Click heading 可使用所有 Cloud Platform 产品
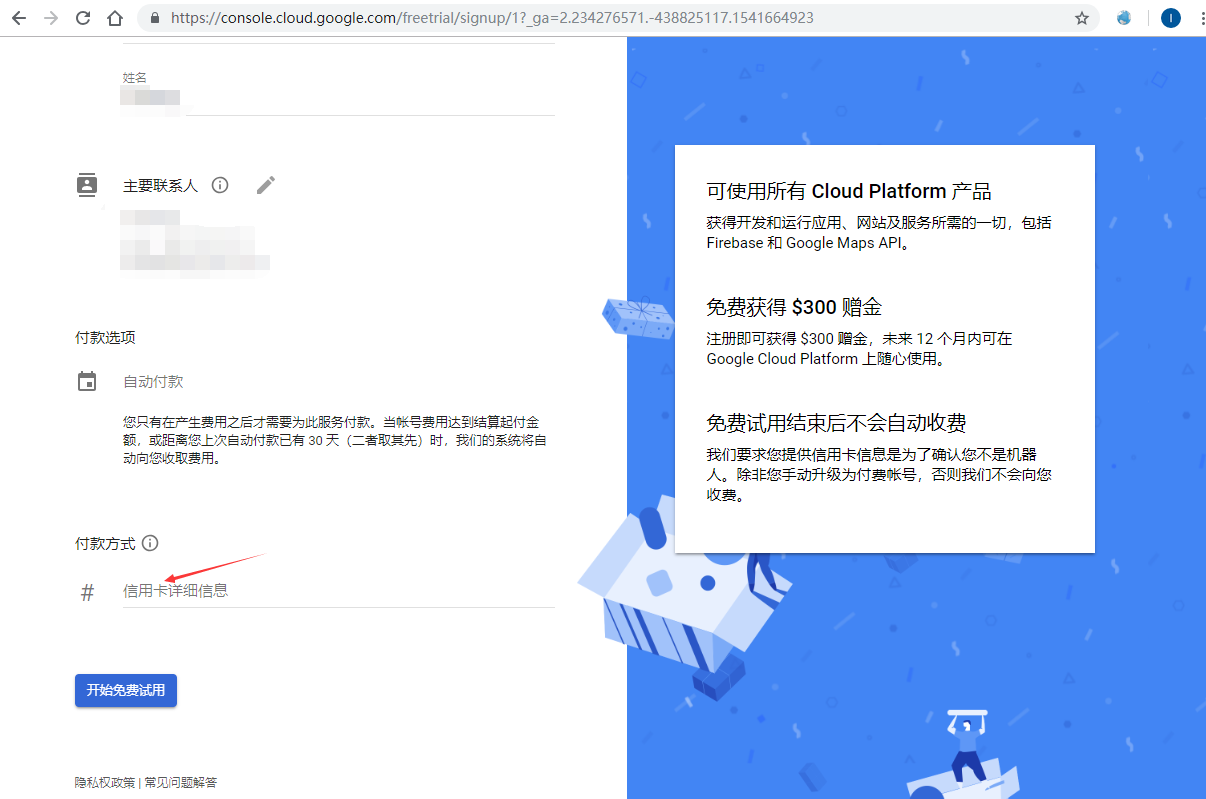Screen dimensions: 1206x799 [849, 192]
